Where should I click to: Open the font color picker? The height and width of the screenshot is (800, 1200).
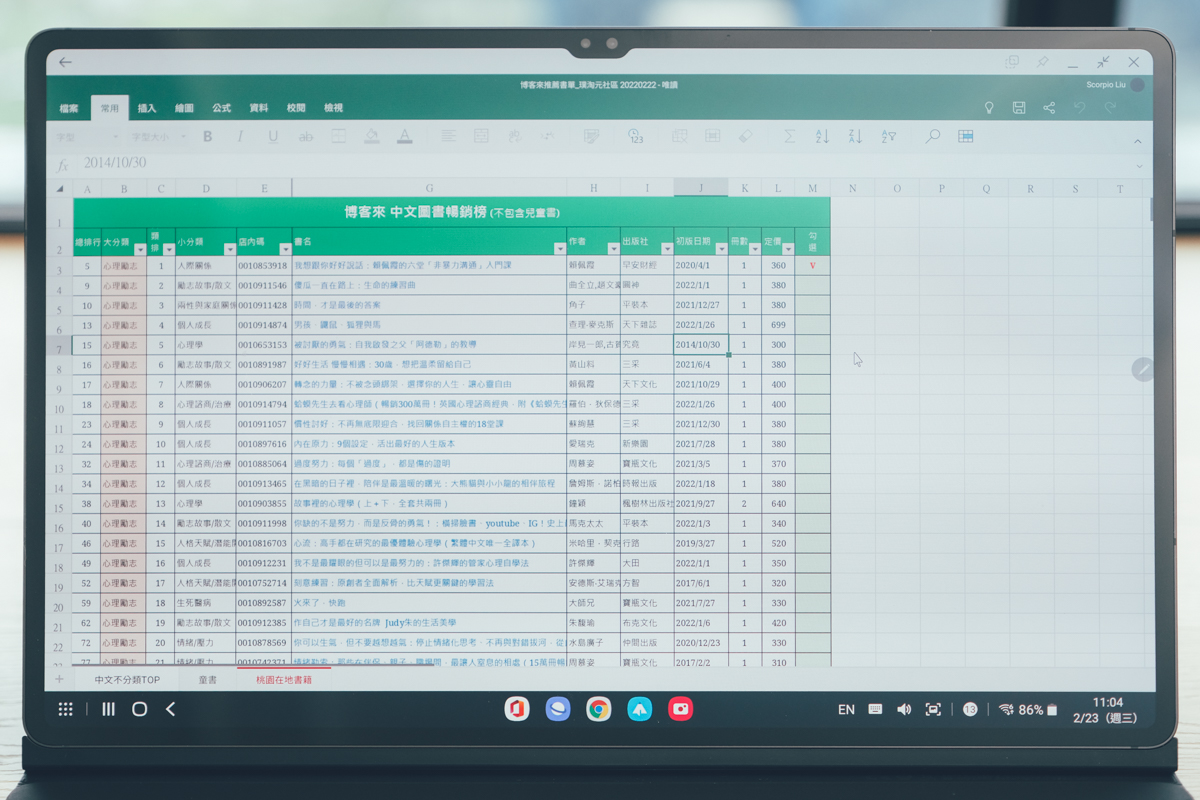point(404,136)
